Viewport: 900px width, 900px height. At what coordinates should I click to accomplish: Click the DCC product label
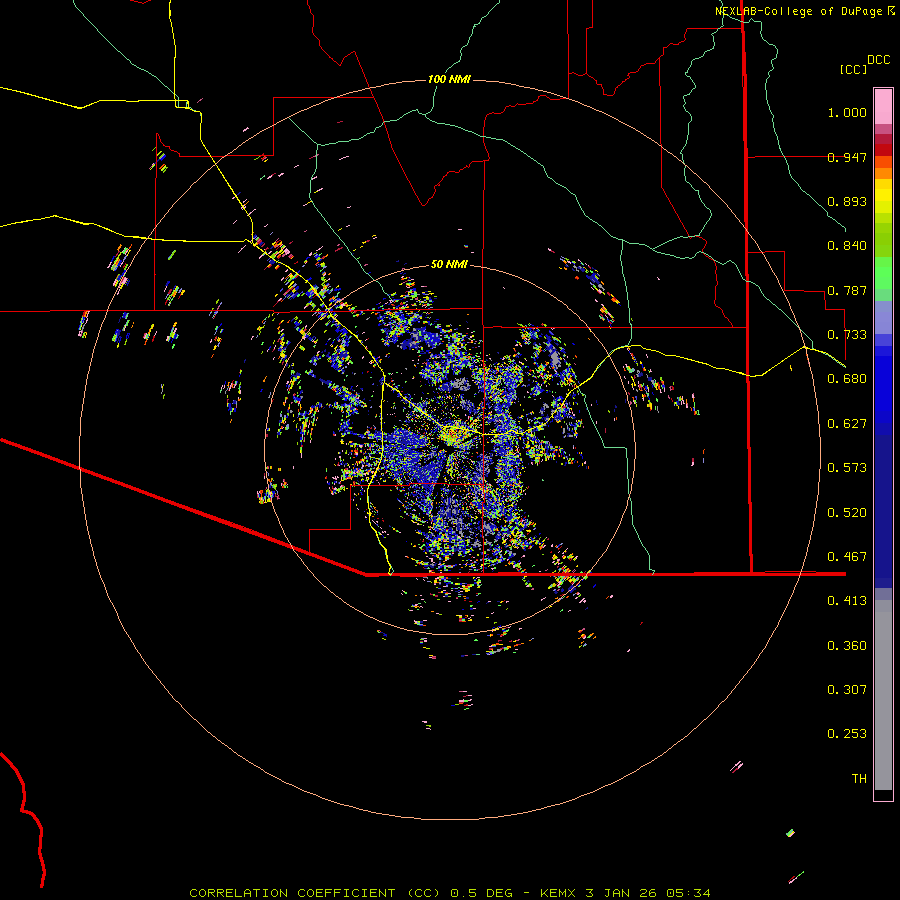point(878,60)
